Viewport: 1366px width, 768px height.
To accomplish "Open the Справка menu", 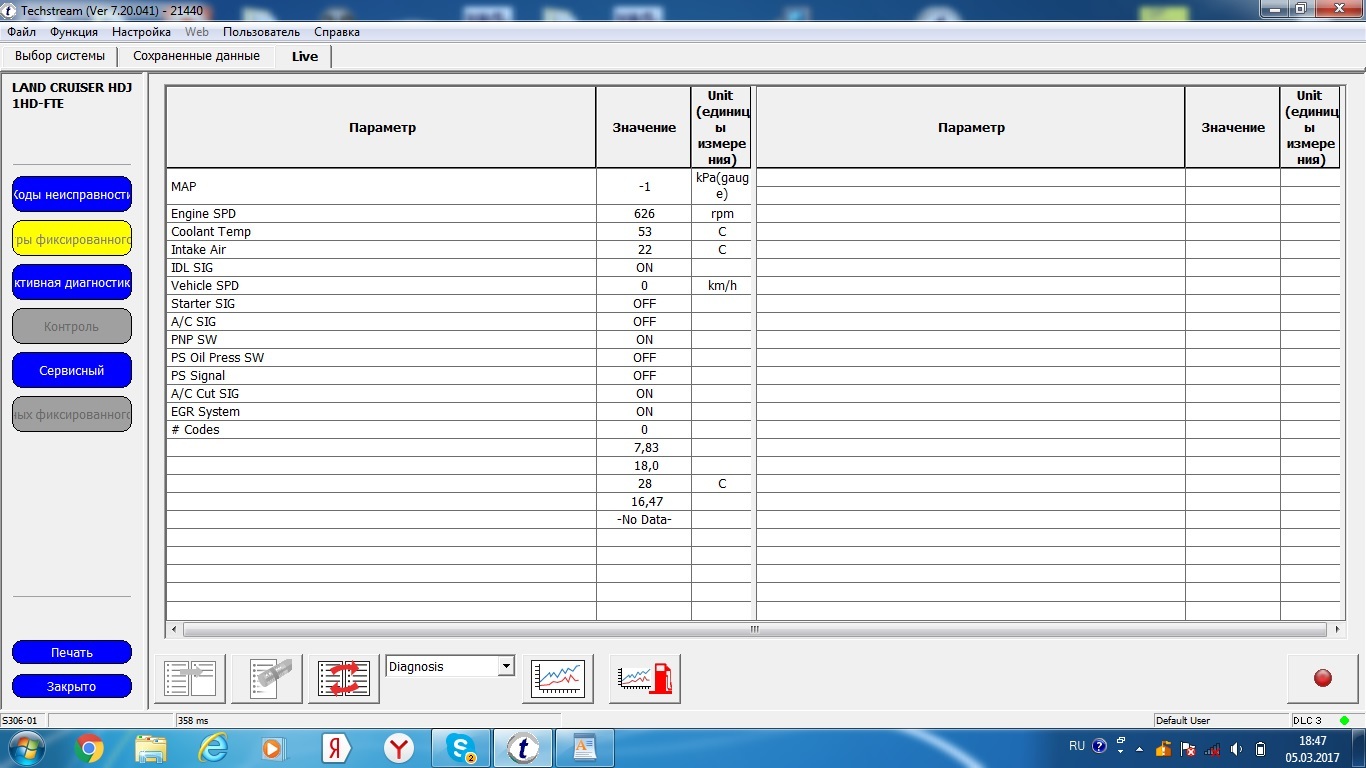I will pos(336,32).
